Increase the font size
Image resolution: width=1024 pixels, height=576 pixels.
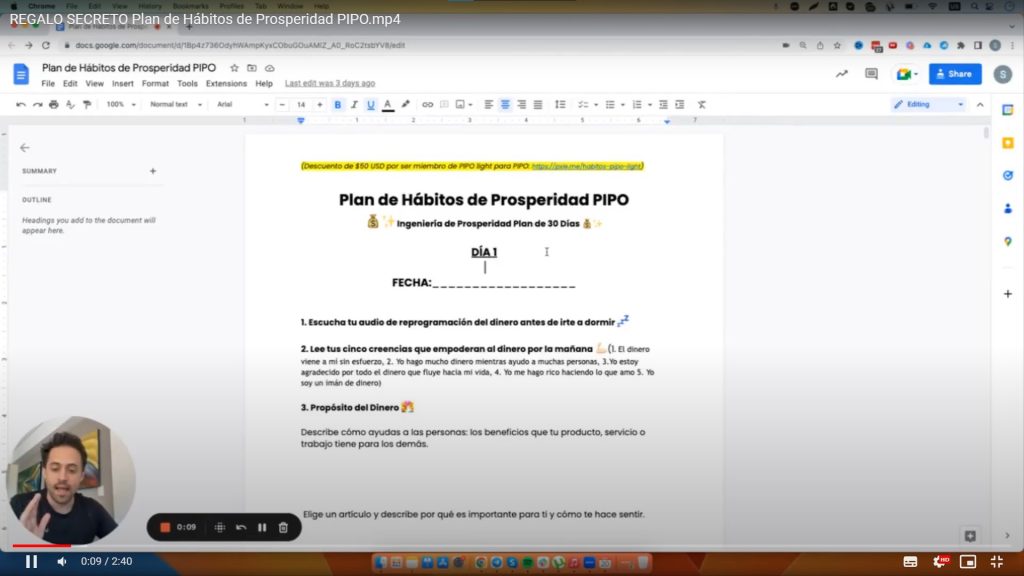[x=319, y=104]
